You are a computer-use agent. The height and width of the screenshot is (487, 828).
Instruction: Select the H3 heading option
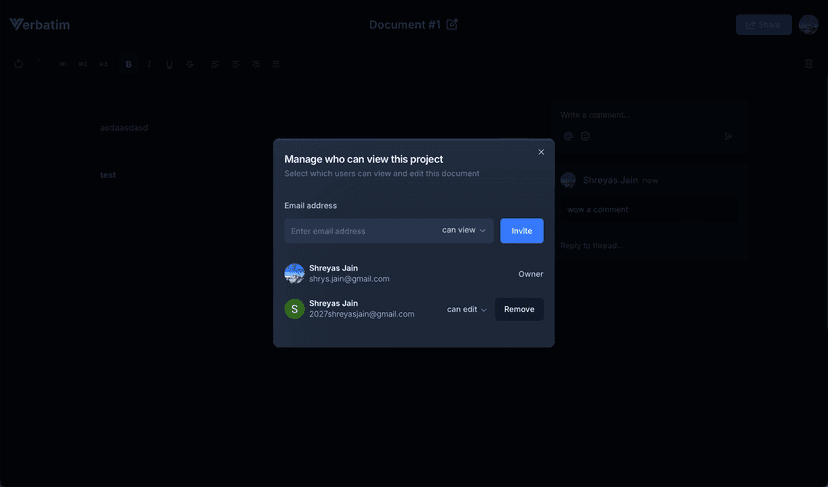click(104, 64)
